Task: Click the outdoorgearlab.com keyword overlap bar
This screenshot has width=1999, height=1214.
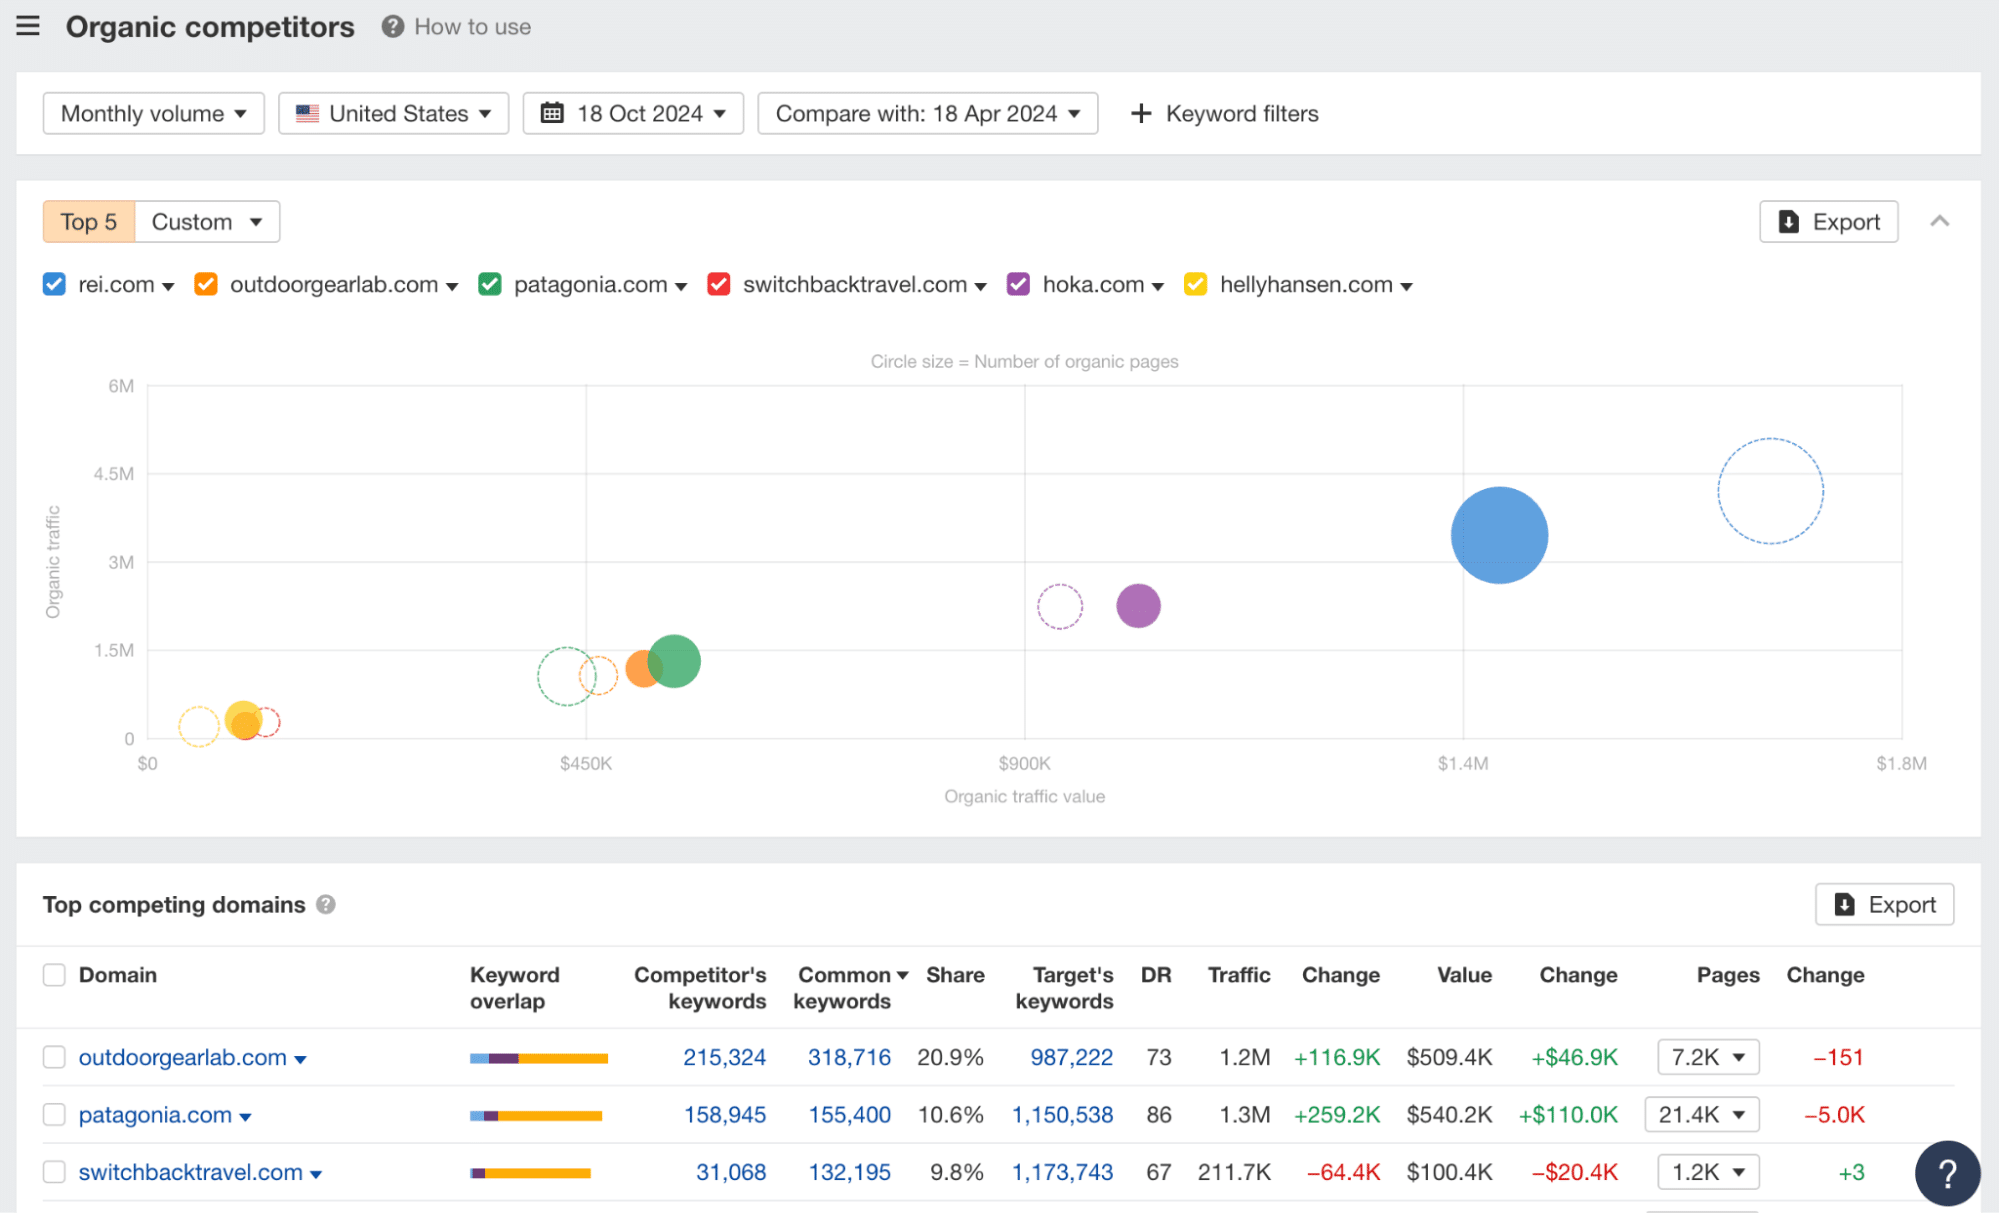Action: pyautogui.click(x=539, y=1058)
